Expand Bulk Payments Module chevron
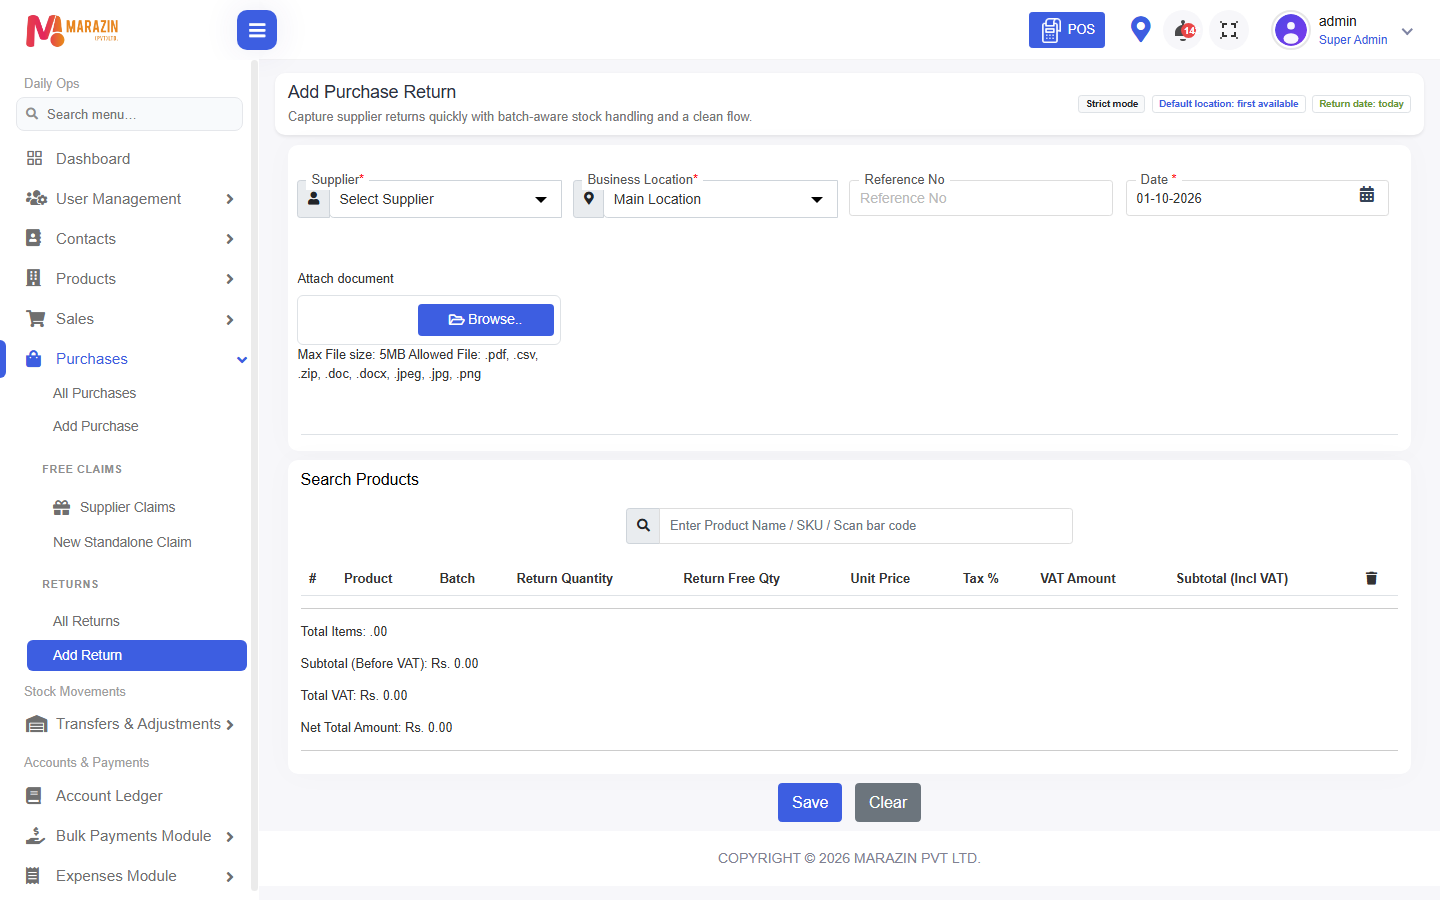This screenshot has height=900, width=1440. coord(230,837)
